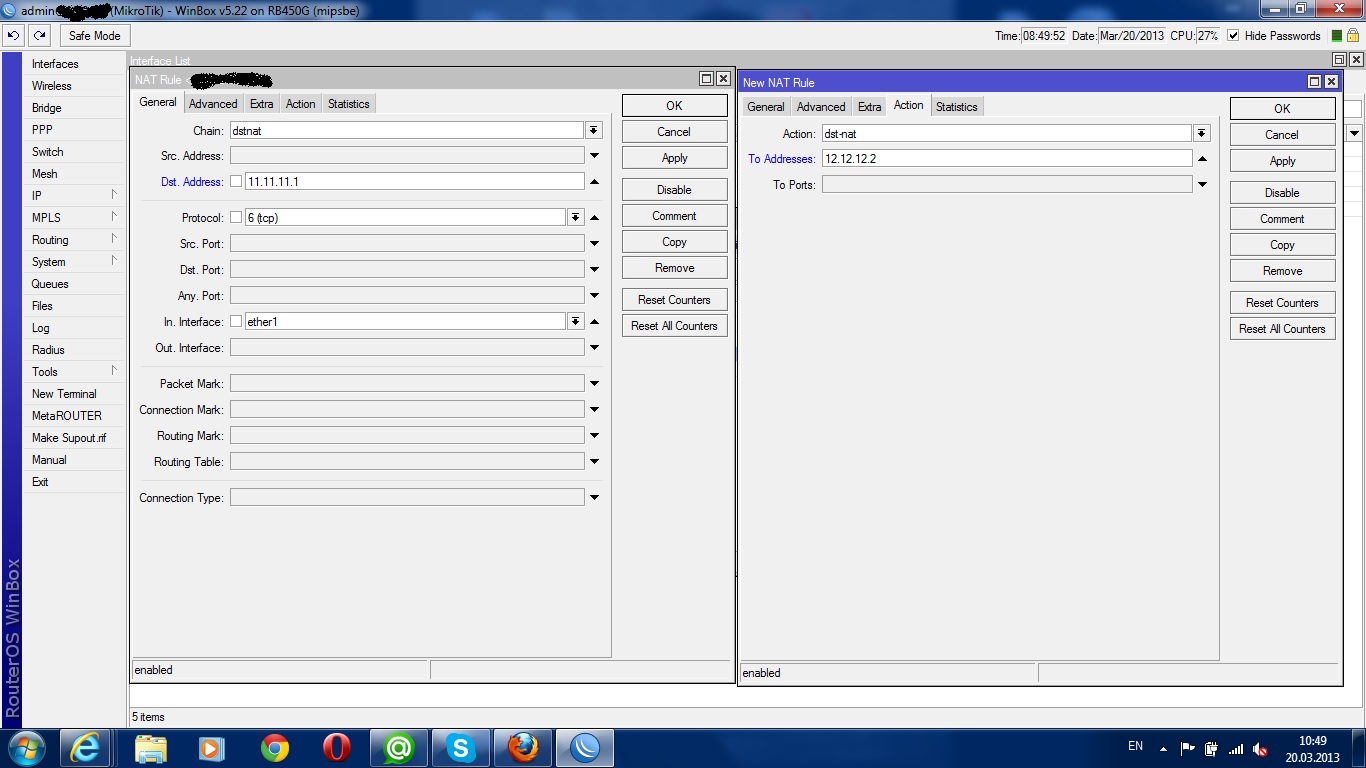Image resolution: width=1366 pixels, height=768 pixels.
Task: Open the green @ messenger taskbar icon
Action: point(398,748)
